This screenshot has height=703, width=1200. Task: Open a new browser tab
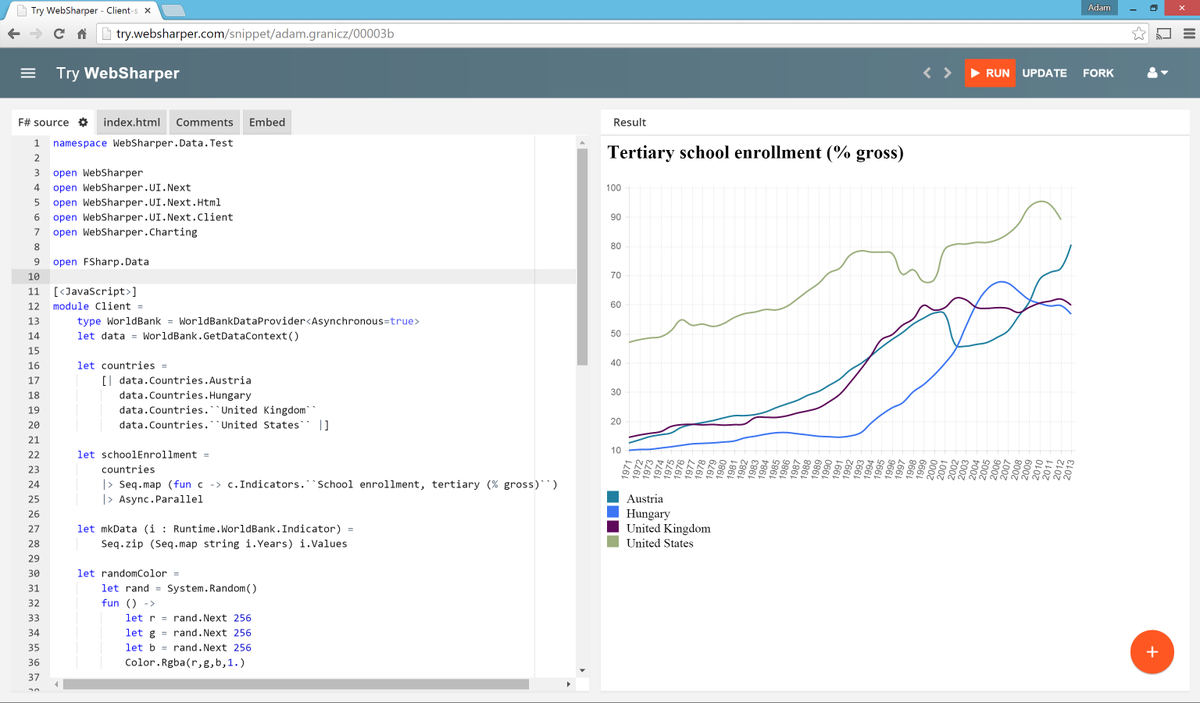173,11
